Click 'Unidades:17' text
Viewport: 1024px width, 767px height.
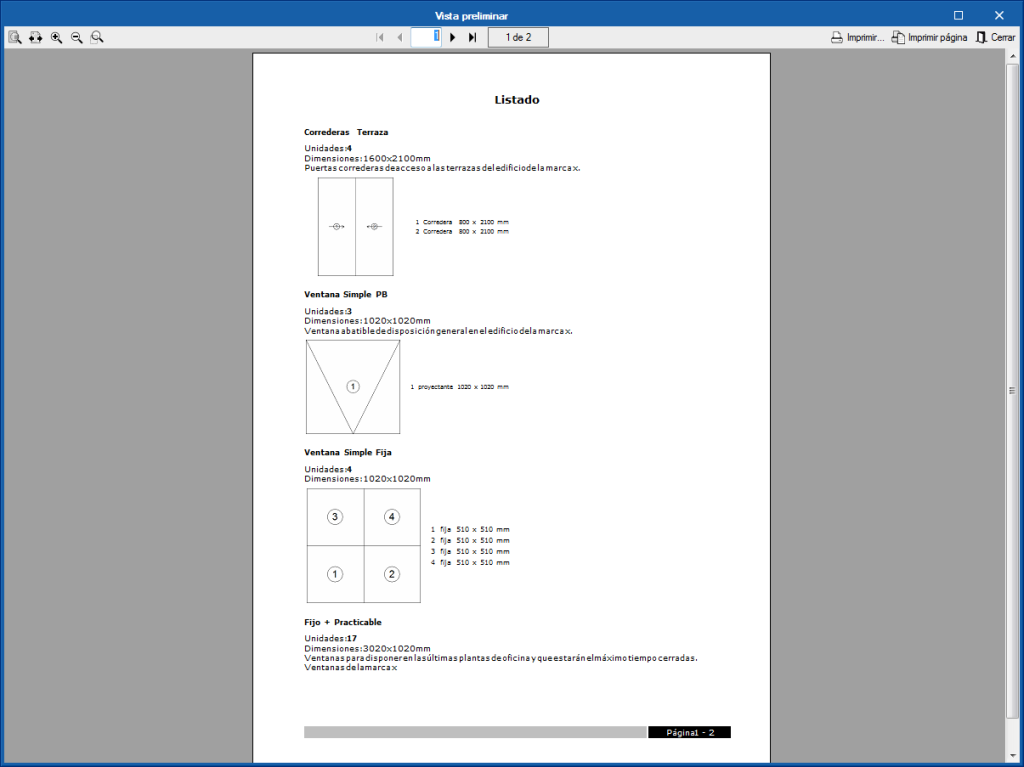[x=330, y=638]
